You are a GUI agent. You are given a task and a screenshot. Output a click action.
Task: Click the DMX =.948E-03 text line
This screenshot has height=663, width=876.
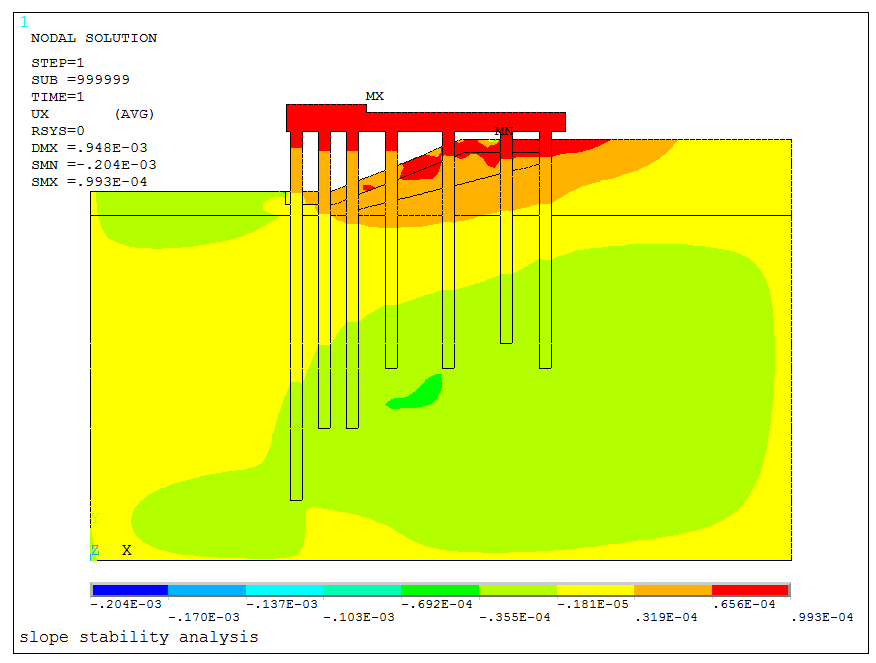point(93,148)
